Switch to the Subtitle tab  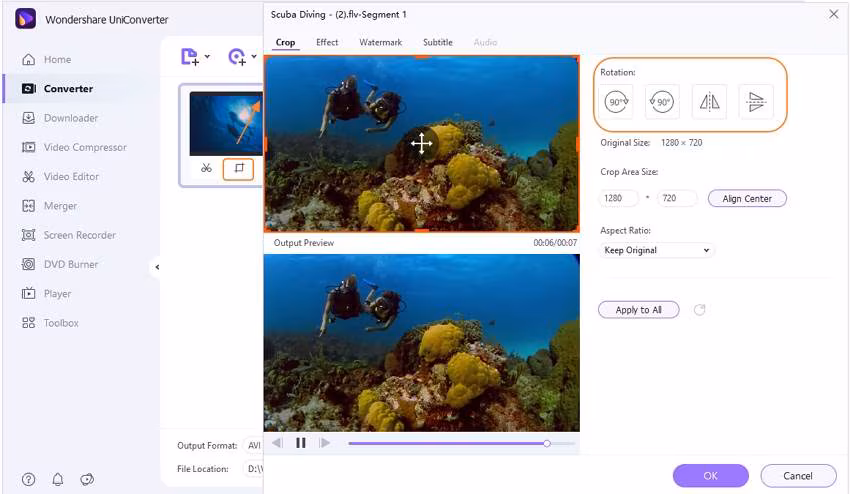pyautogui.click(x=437, y=42)
